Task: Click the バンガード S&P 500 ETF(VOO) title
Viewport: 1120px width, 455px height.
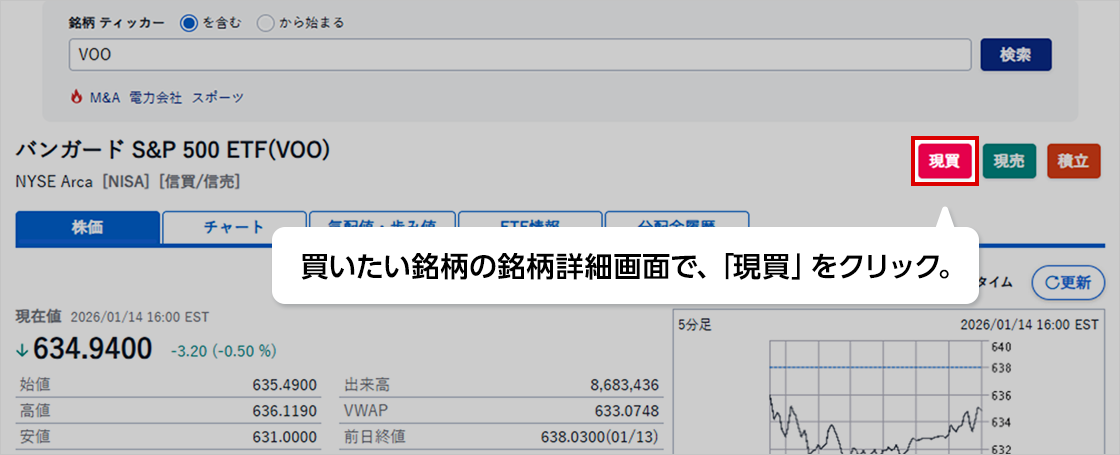Action: coord(172,151)
